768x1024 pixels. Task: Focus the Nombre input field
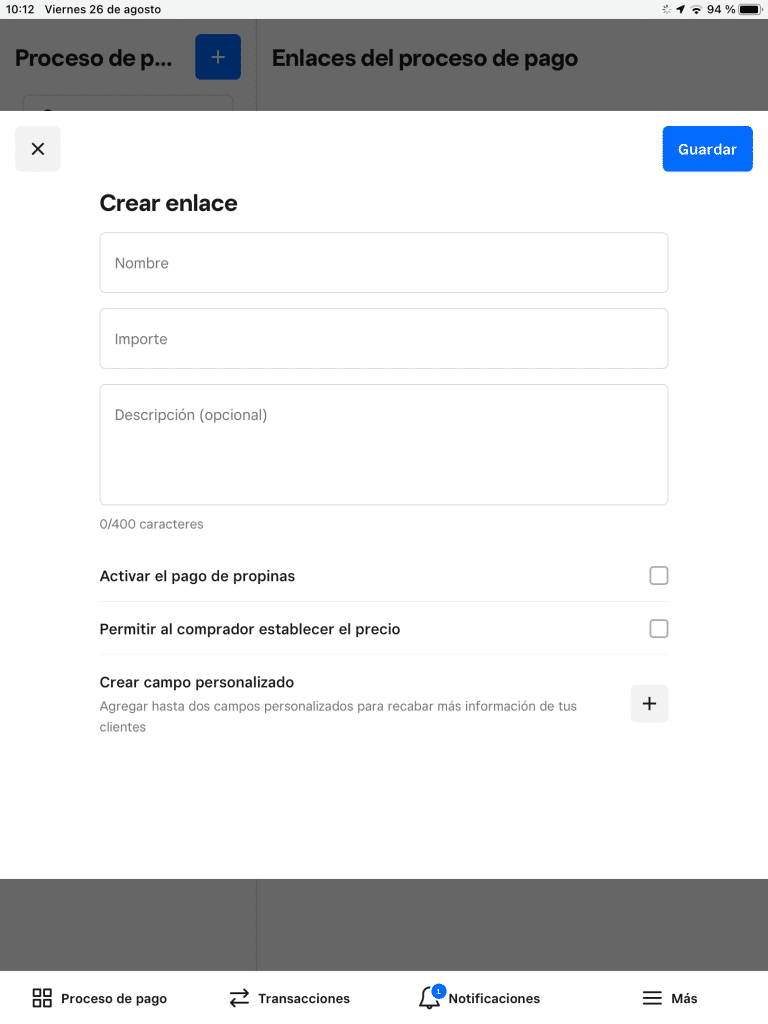coord(384,263)
